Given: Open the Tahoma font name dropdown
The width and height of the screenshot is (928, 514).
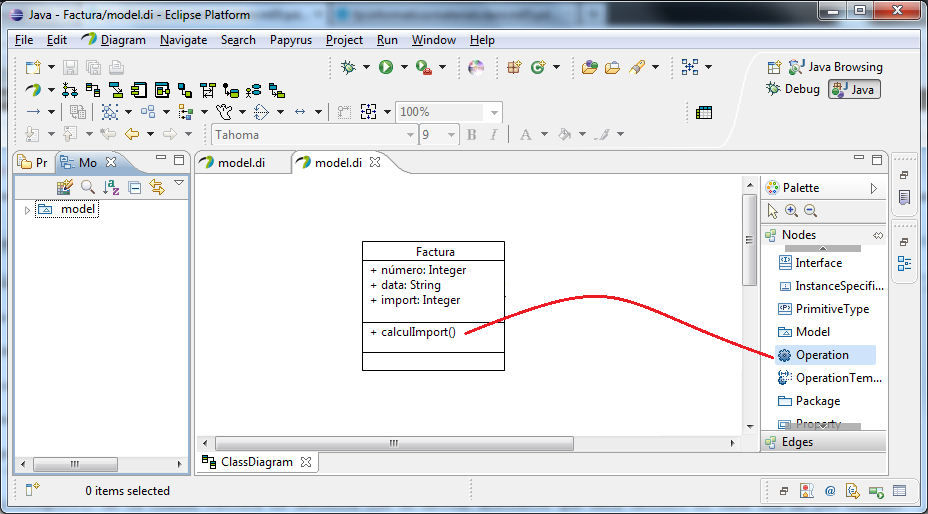Looking at the screenshot, I should tap(409, 135).
